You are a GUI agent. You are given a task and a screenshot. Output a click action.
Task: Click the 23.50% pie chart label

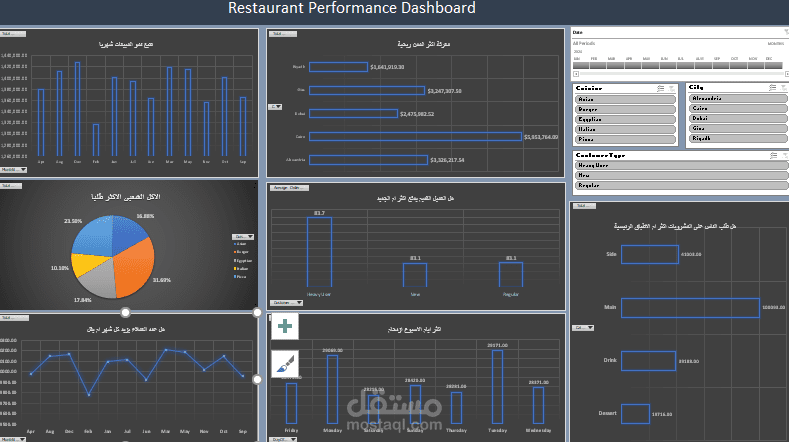[73, 221]
